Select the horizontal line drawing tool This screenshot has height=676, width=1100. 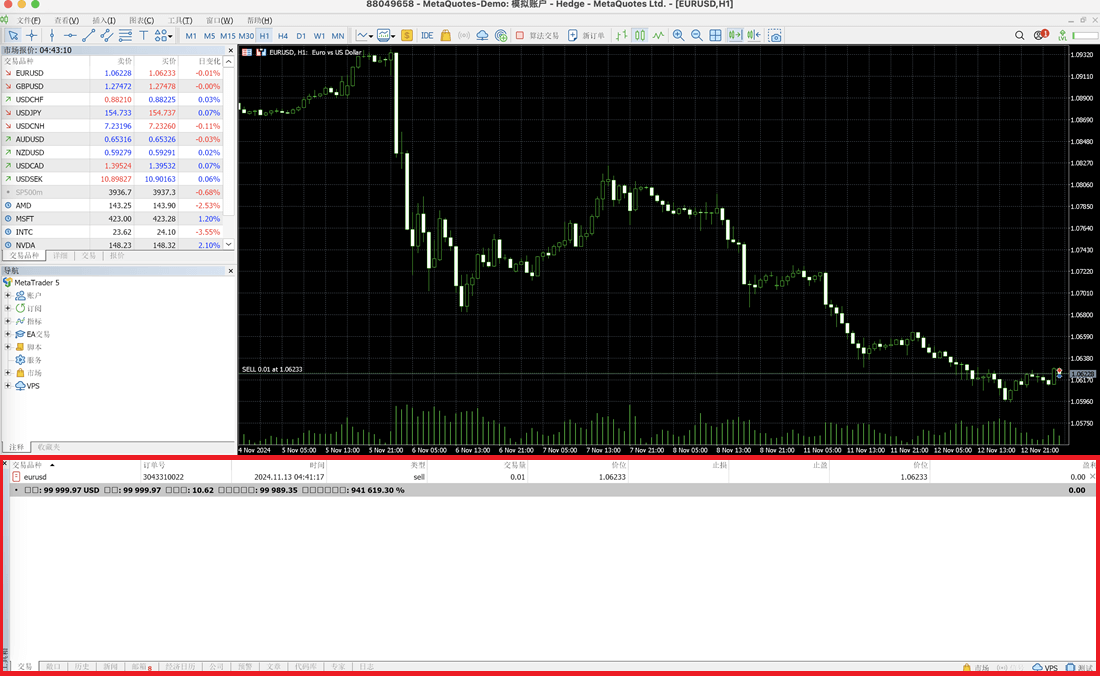point(70,36)
